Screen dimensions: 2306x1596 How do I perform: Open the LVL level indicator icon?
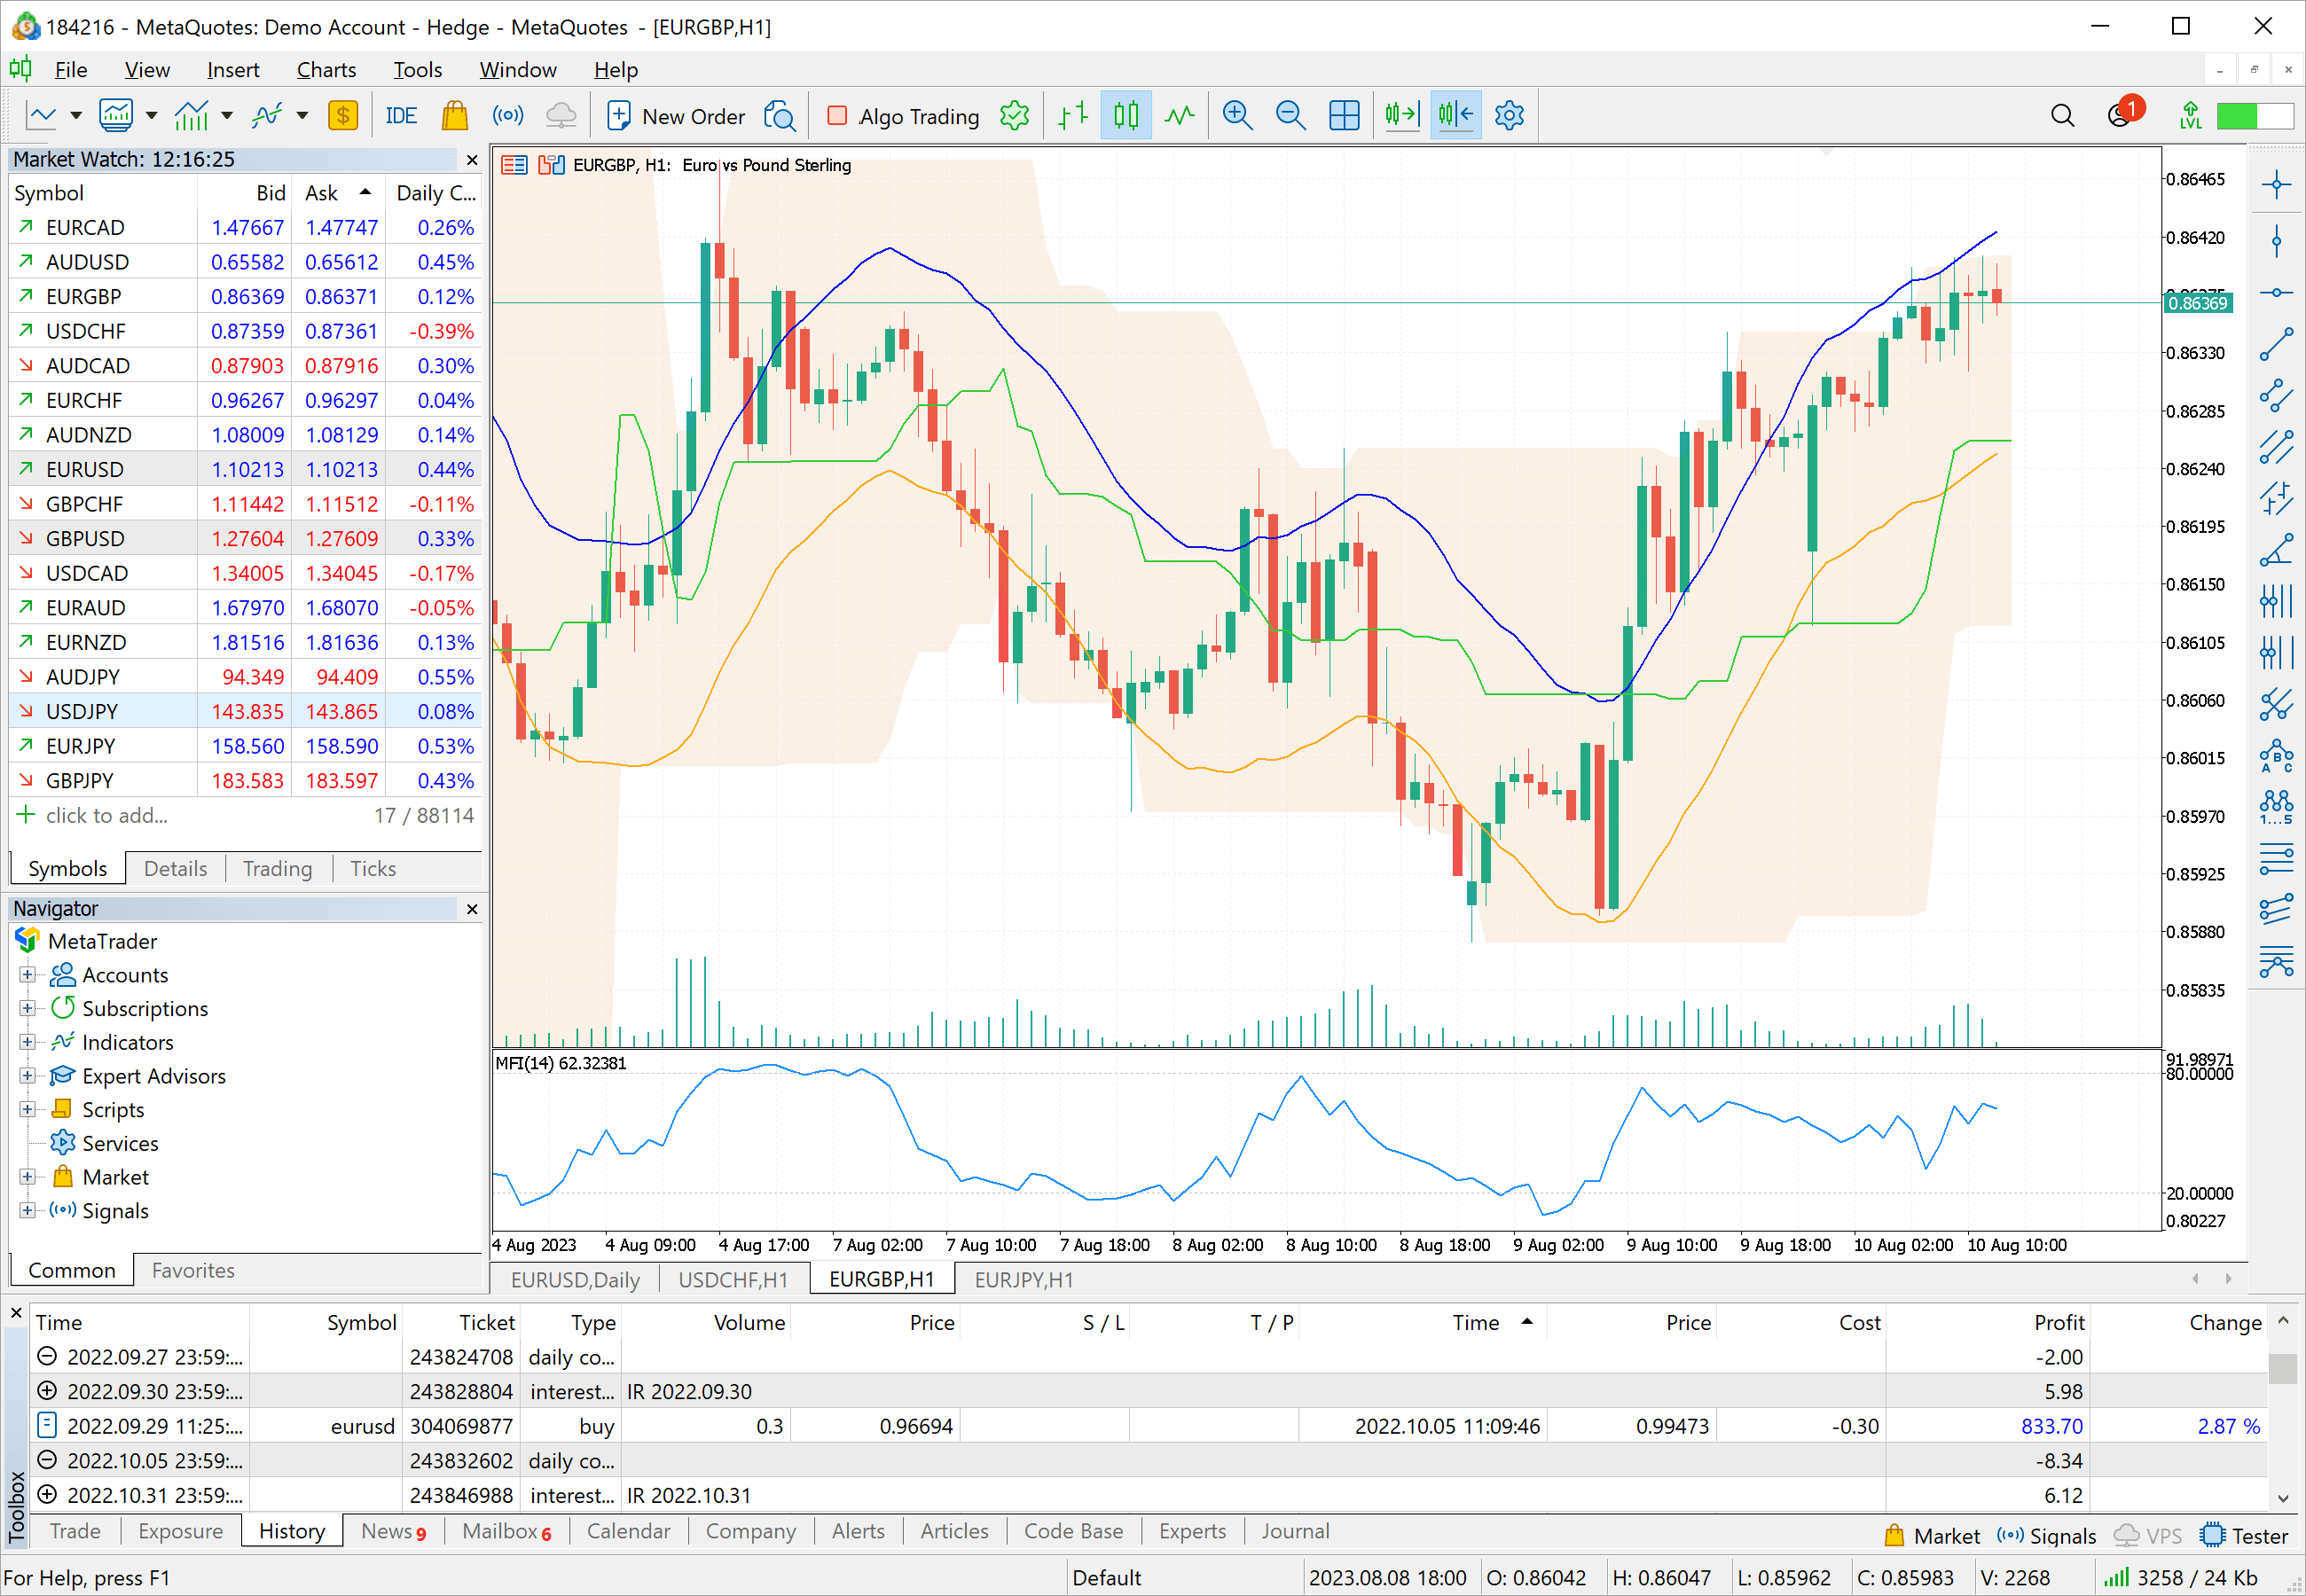(x=2190, y=116)
